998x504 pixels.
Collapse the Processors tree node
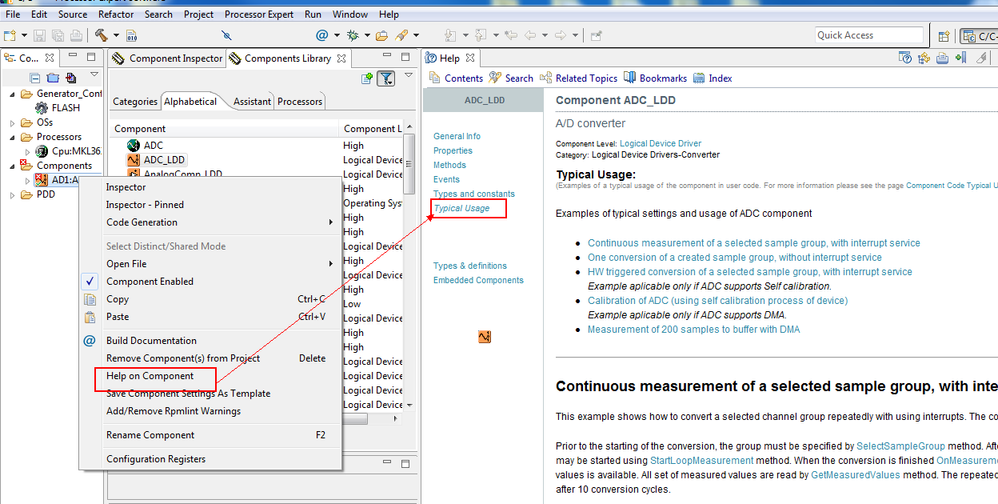12,137
